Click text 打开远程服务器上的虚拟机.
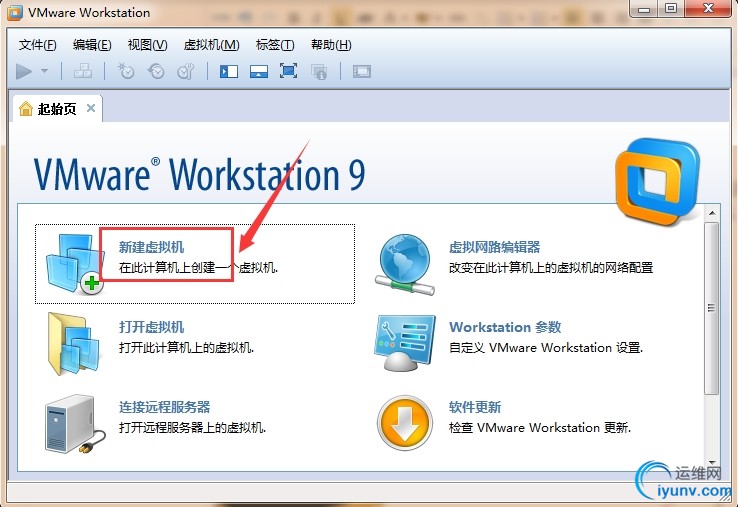The image size is (738, 507). (x=192, y=428)
